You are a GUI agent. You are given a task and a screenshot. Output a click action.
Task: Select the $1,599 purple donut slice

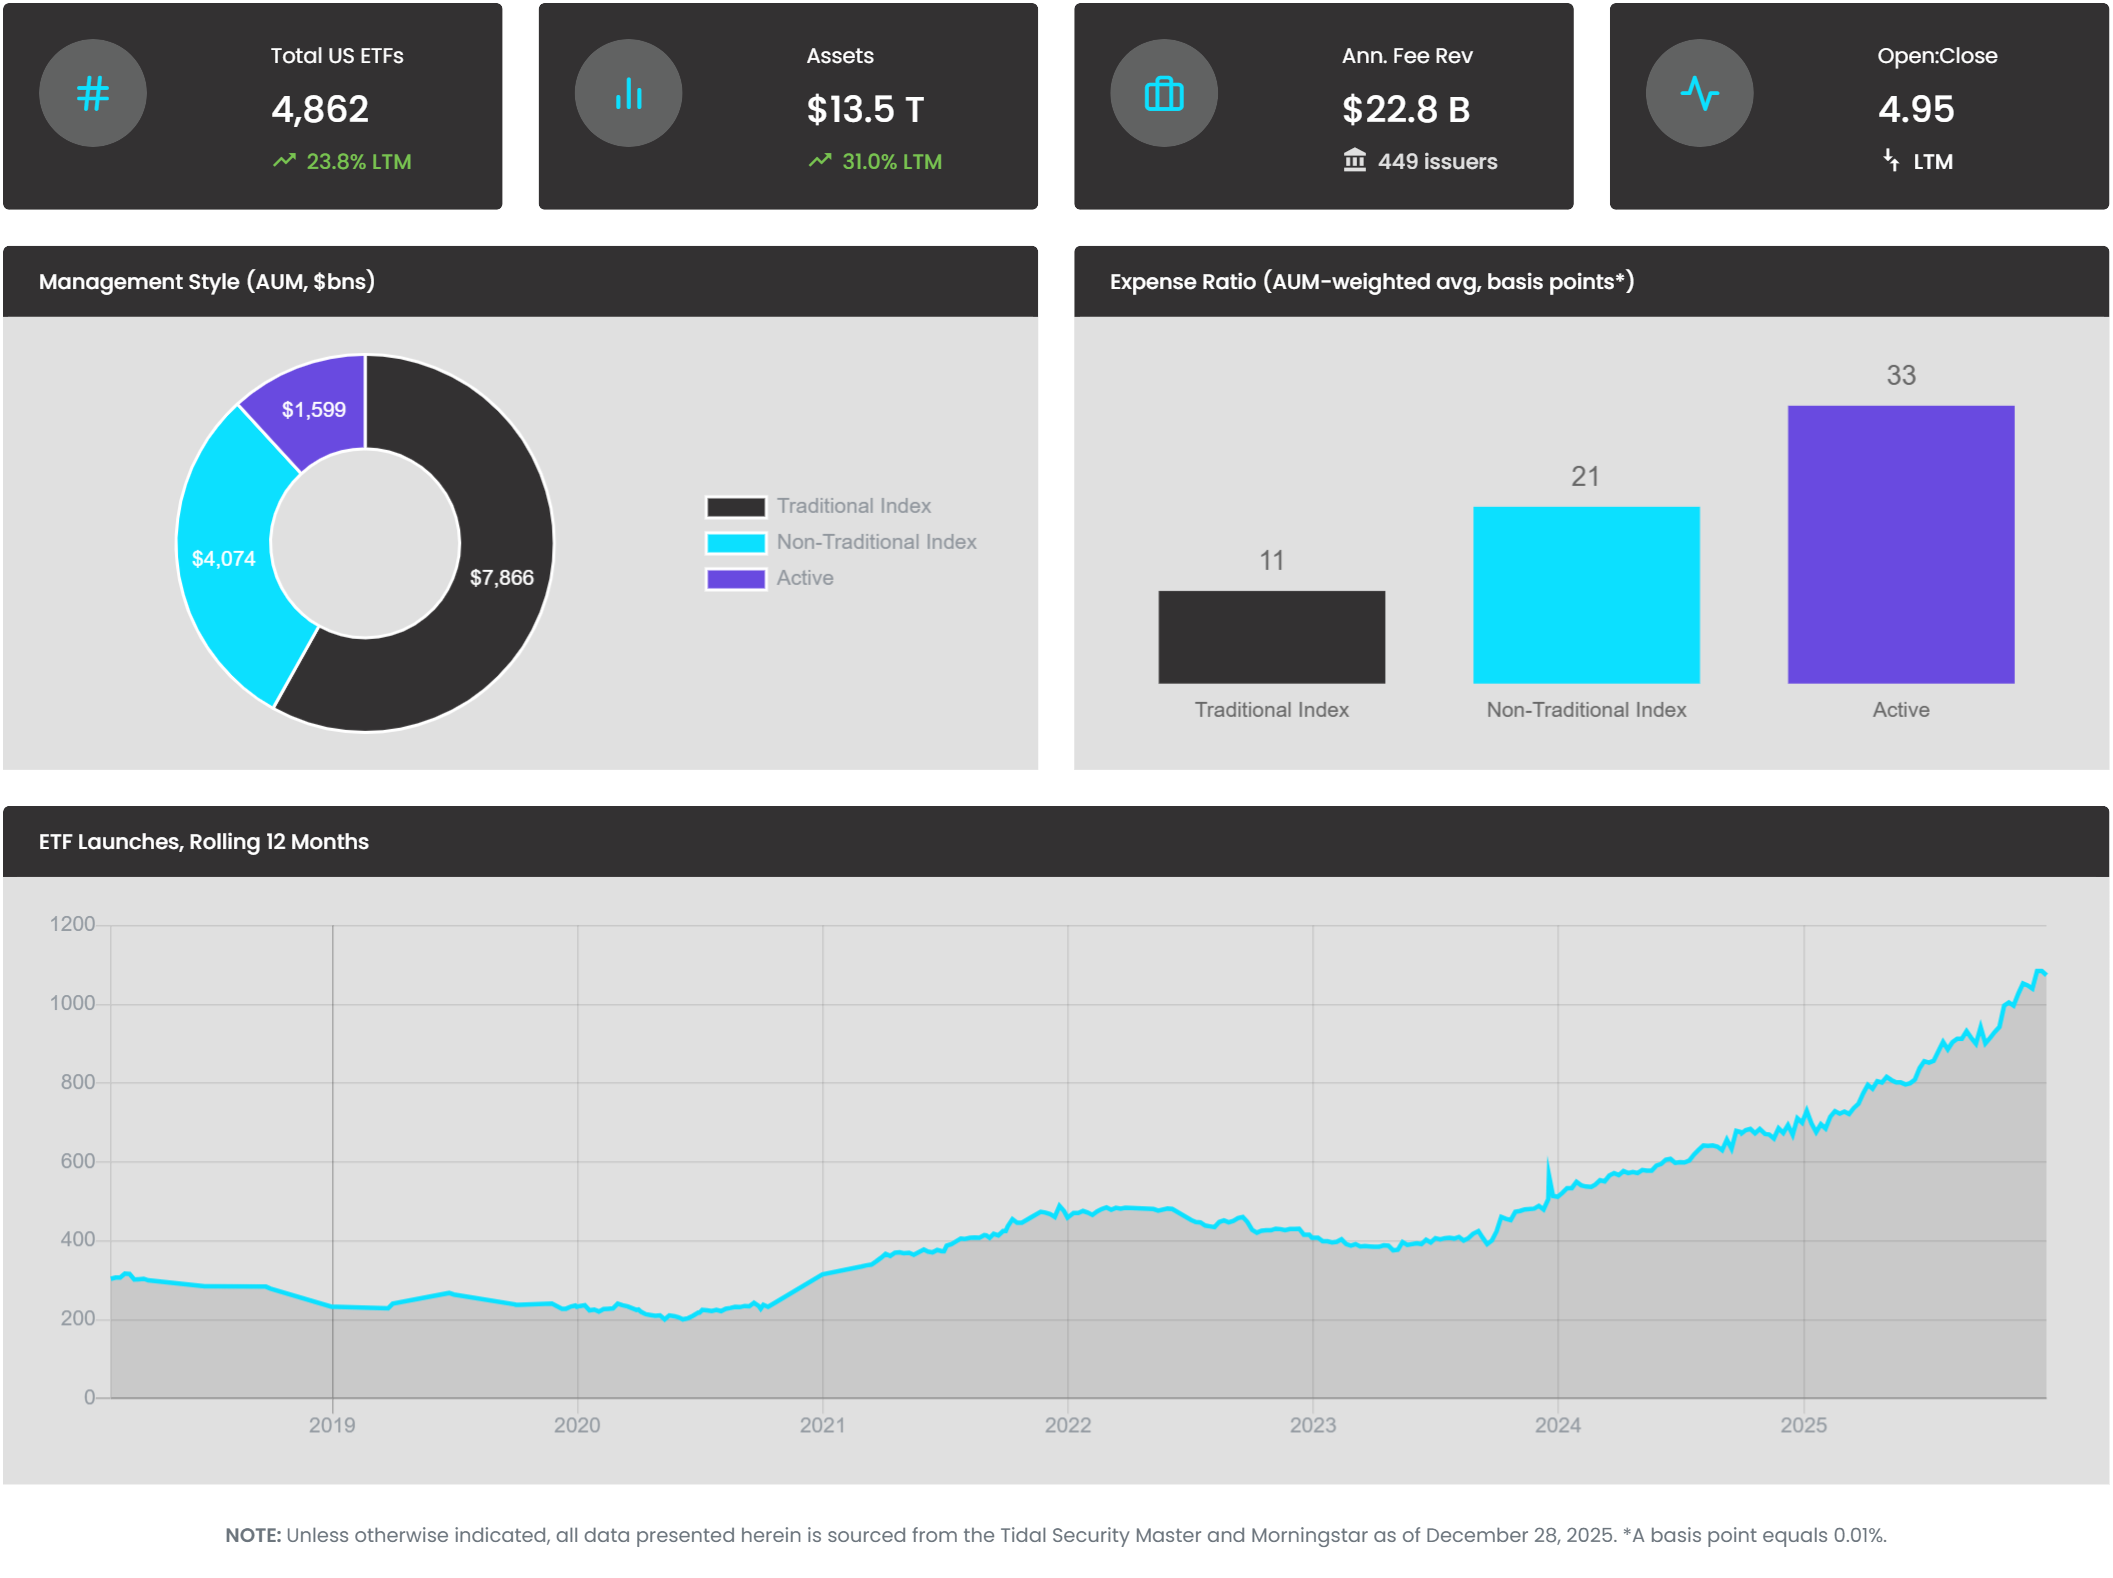314,409
